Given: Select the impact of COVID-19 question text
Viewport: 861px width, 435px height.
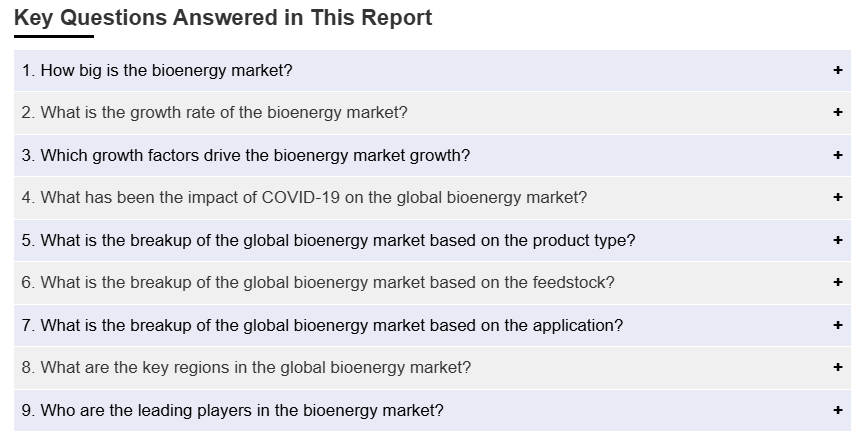Looking at the screenshot, I should pyautogui.click(x=304, y=198).
